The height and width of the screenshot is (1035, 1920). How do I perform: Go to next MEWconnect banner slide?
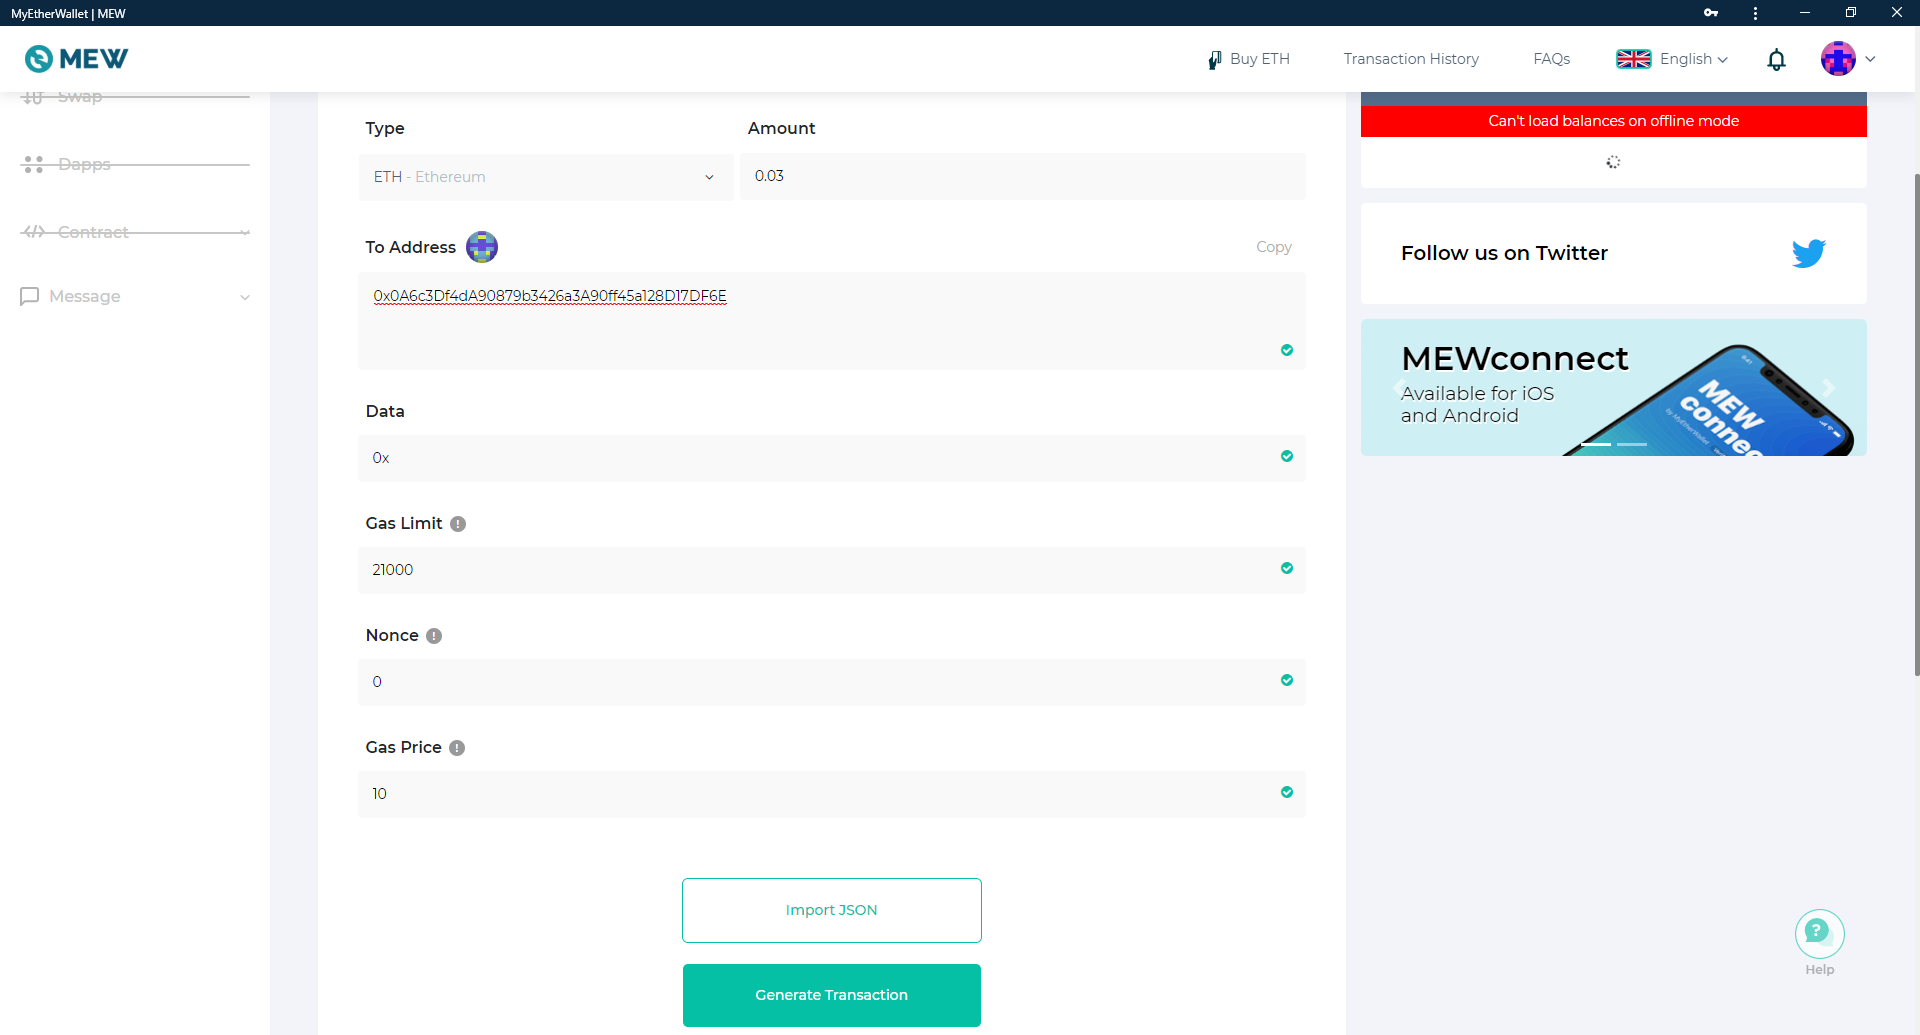[x=1829, y=388]
